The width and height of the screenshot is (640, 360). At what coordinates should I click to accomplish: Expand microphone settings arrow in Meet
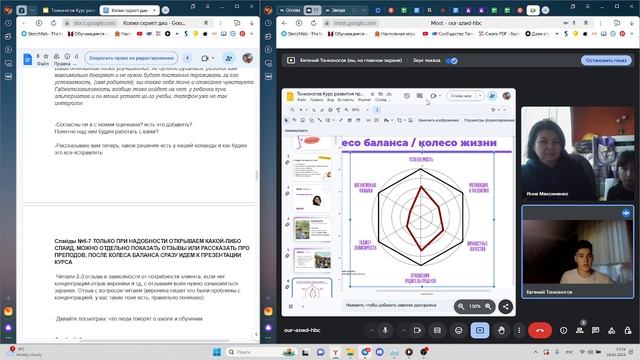(371, 330)
